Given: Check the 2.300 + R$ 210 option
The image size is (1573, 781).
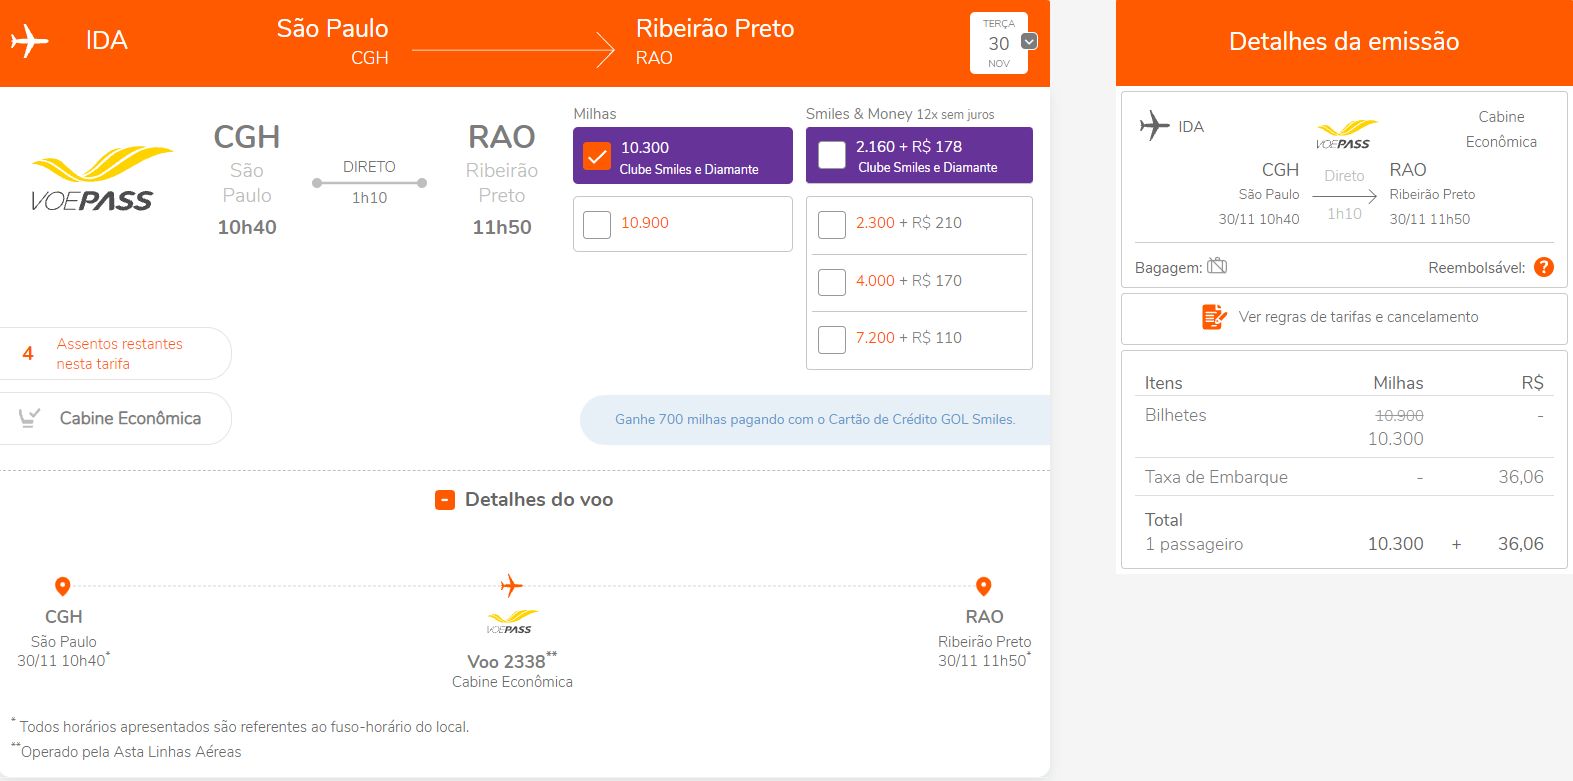Looking at the screenshot, I should click(x=832, y=224).
